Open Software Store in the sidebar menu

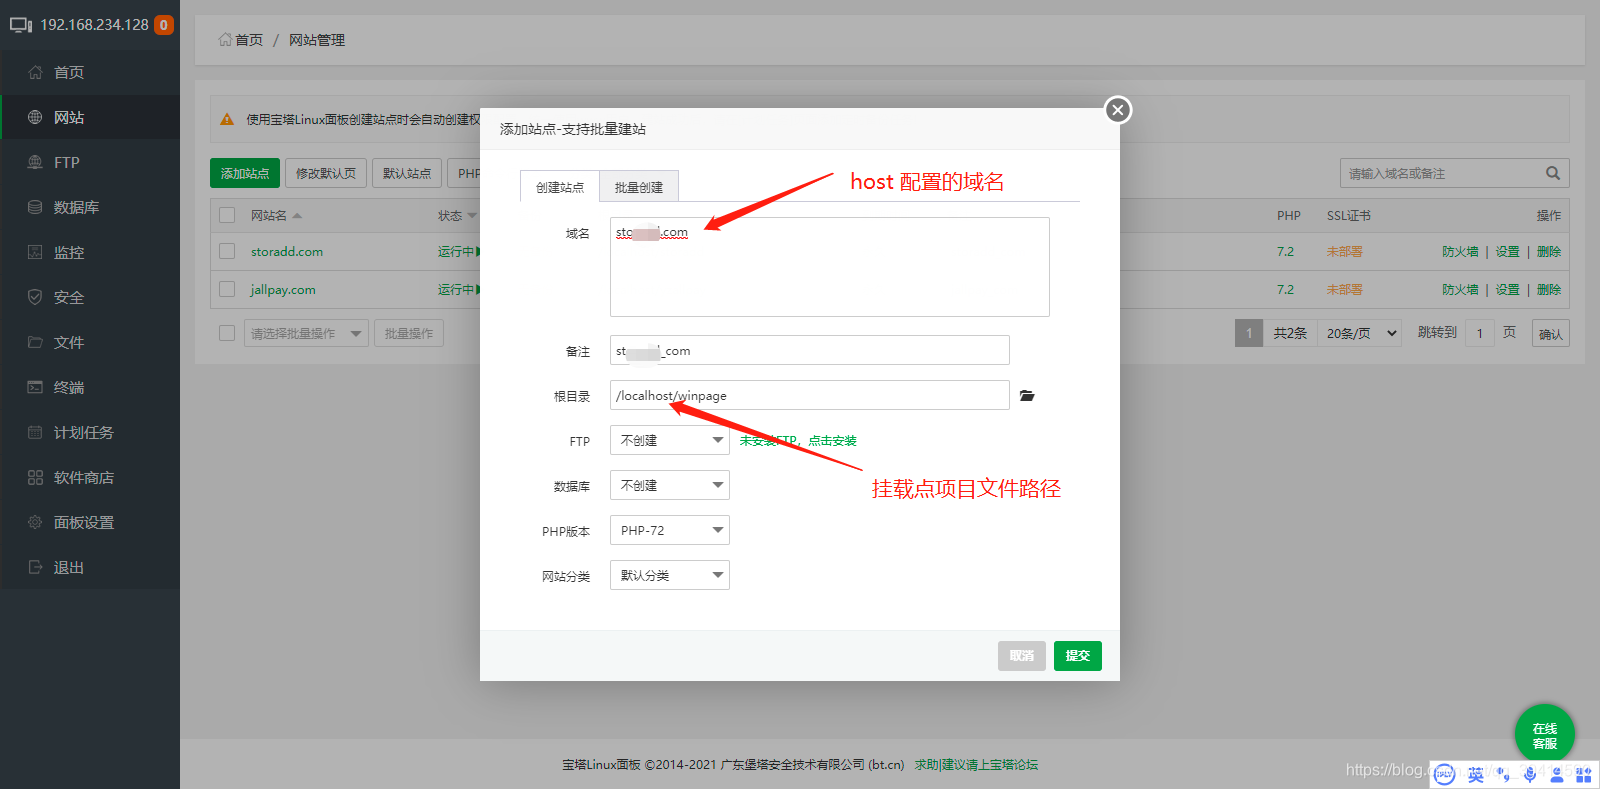pos(90,477)
